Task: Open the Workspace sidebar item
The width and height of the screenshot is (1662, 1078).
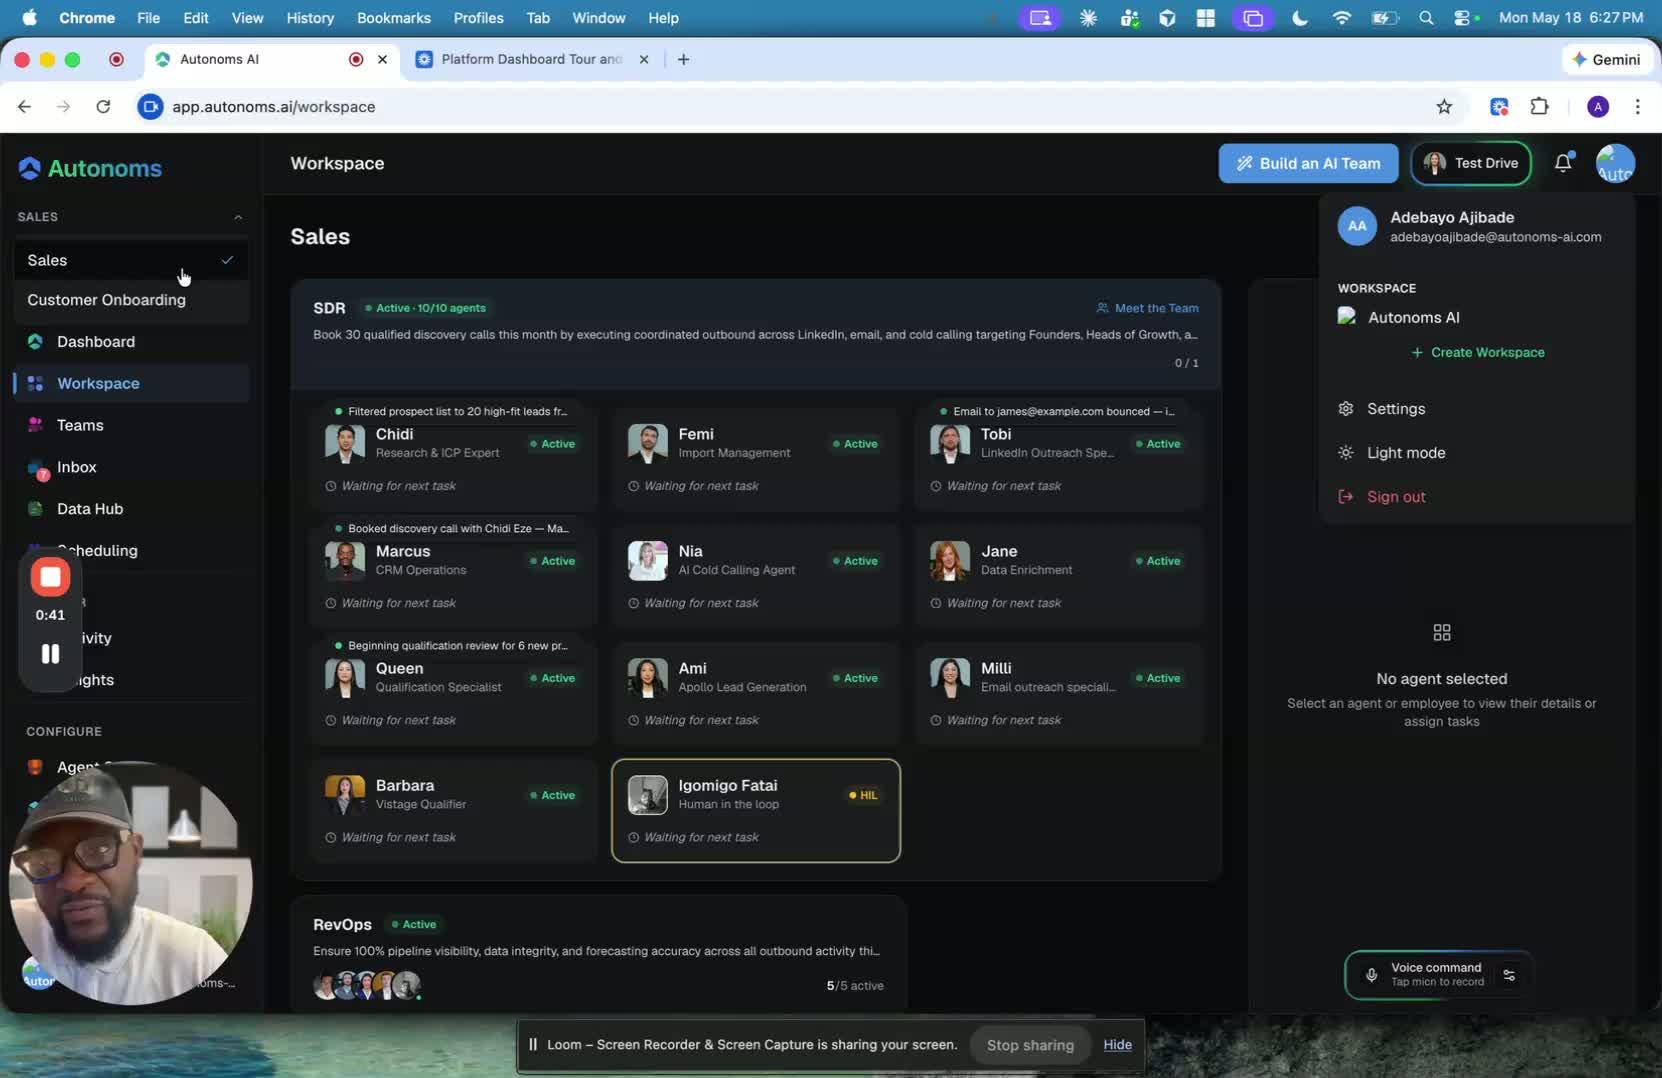Action: 131,384
